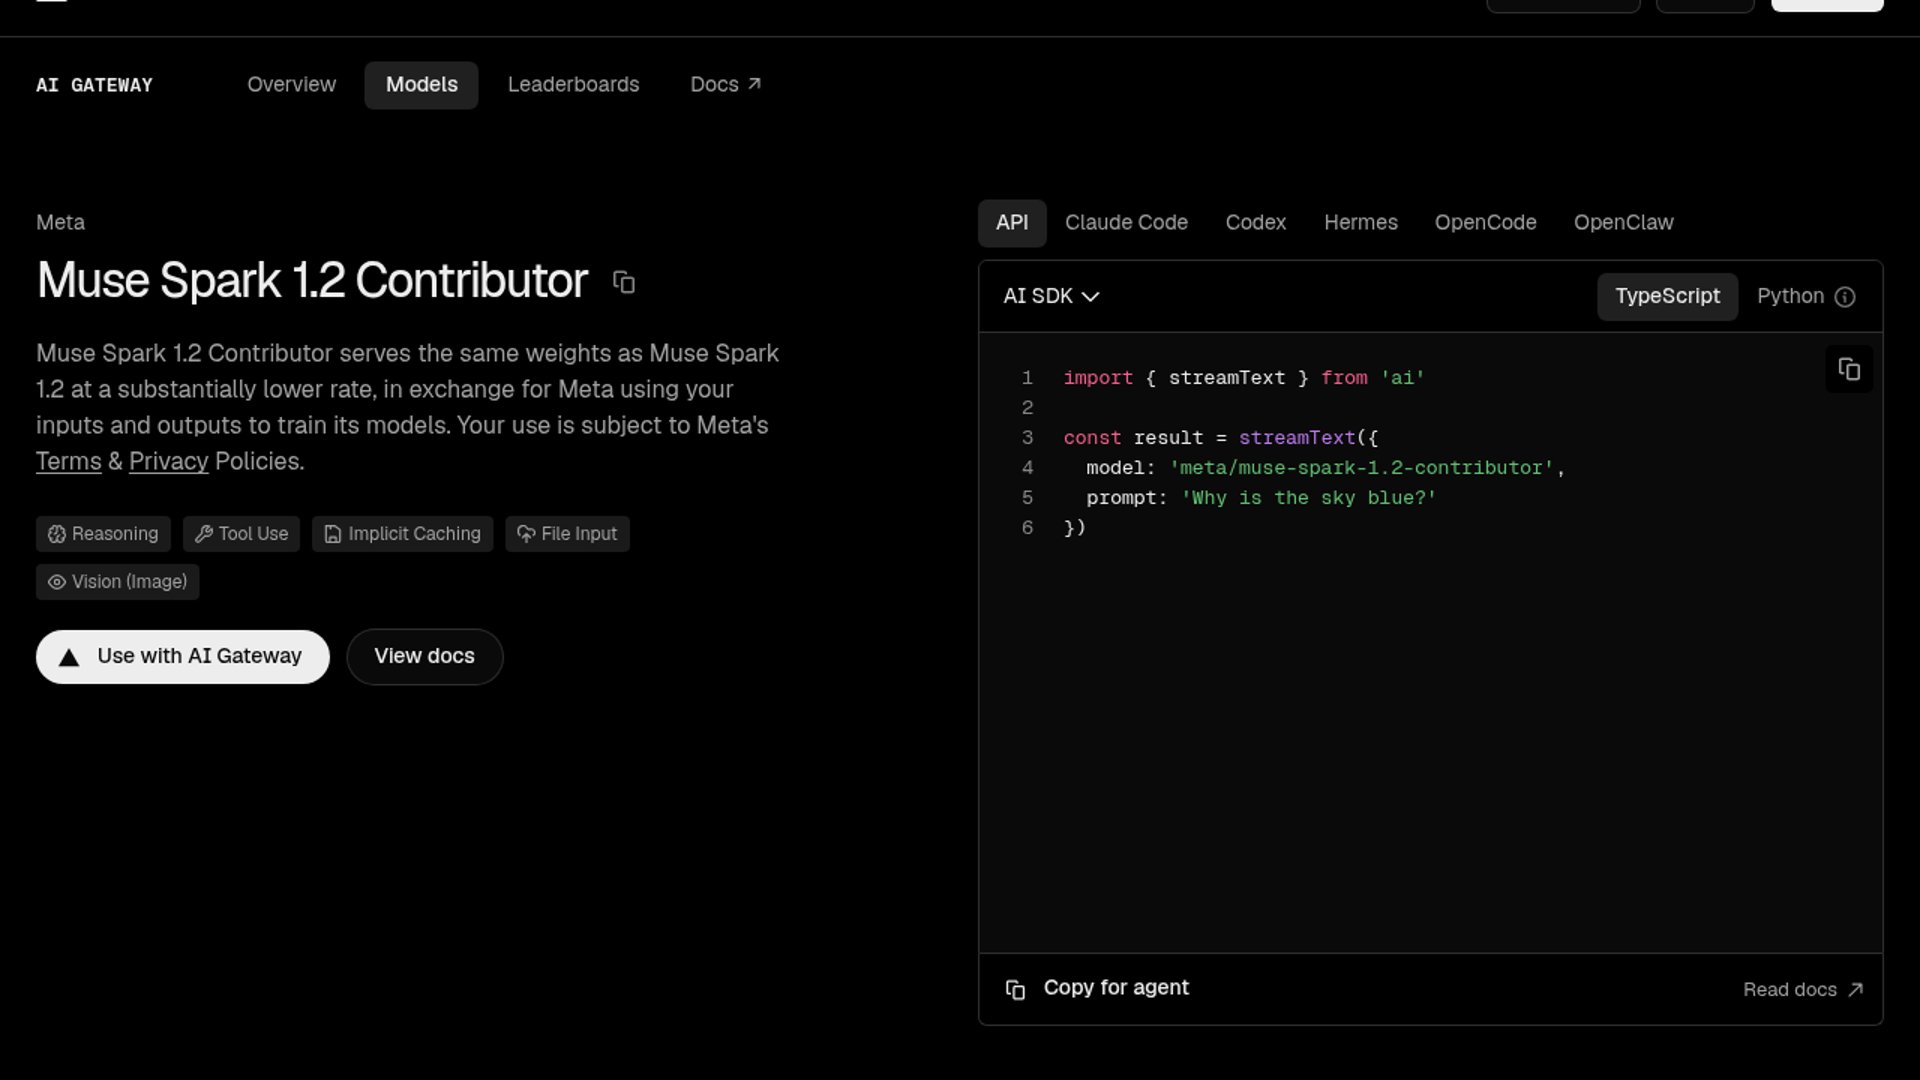Viewport: 1920px width, 1080px height.
Task: Click the const result = streamText line
Action: pyautogui.click(x=1221, y=438)
